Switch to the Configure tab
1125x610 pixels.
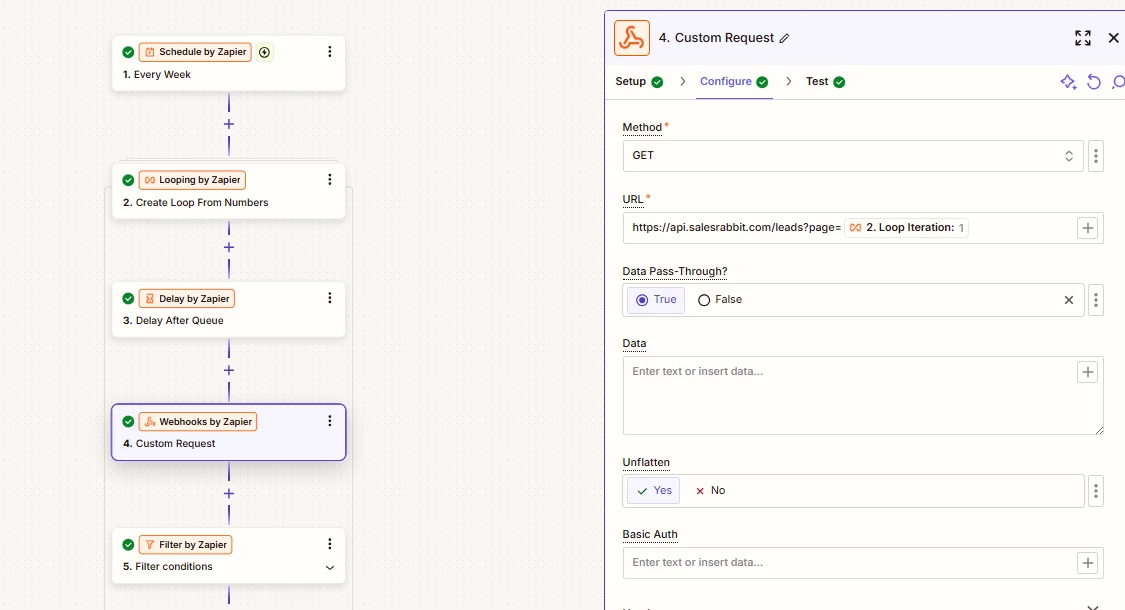[734, 82]
